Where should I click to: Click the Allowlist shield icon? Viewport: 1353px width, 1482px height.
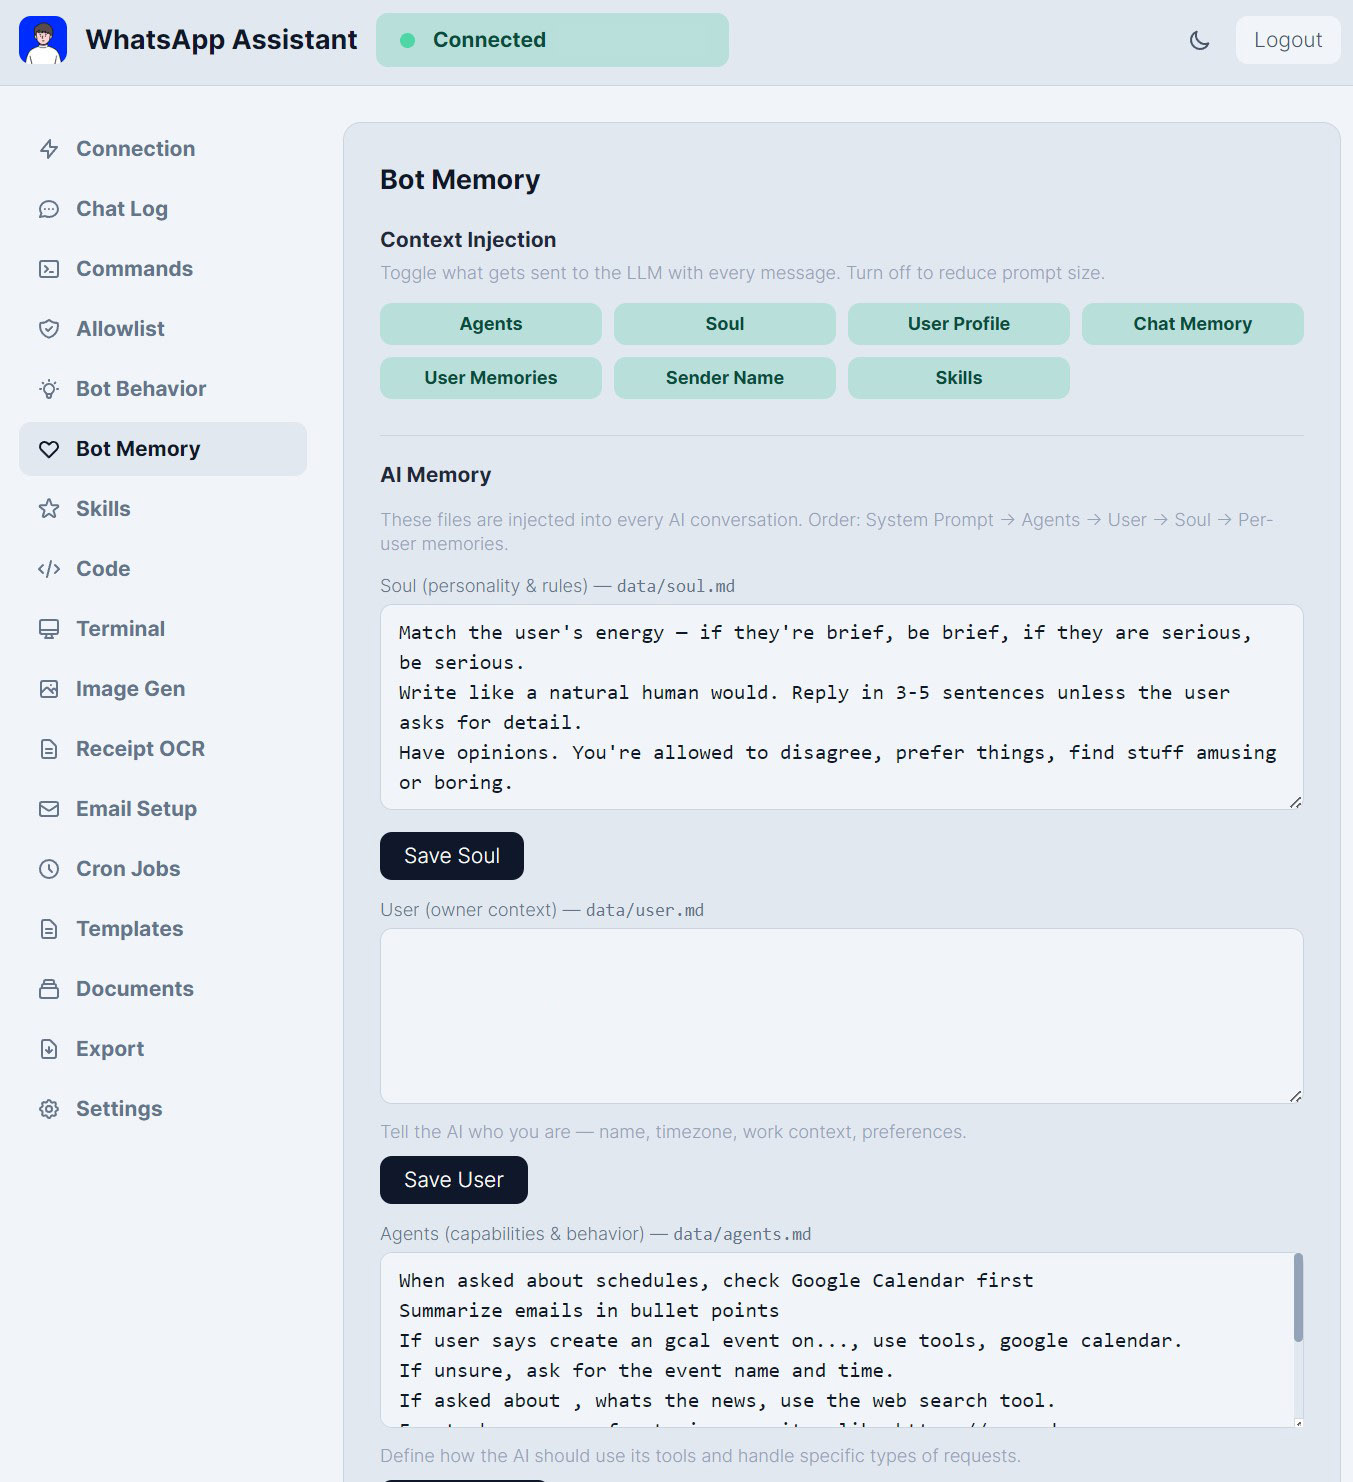49,329
